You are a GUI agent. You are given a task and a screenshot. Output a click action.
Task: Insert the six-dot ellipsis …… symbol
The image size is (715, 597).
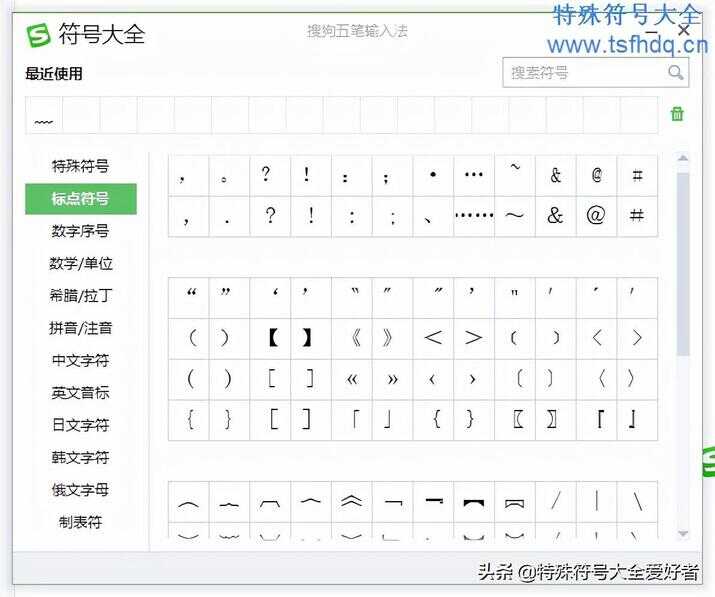click(474, 215)
